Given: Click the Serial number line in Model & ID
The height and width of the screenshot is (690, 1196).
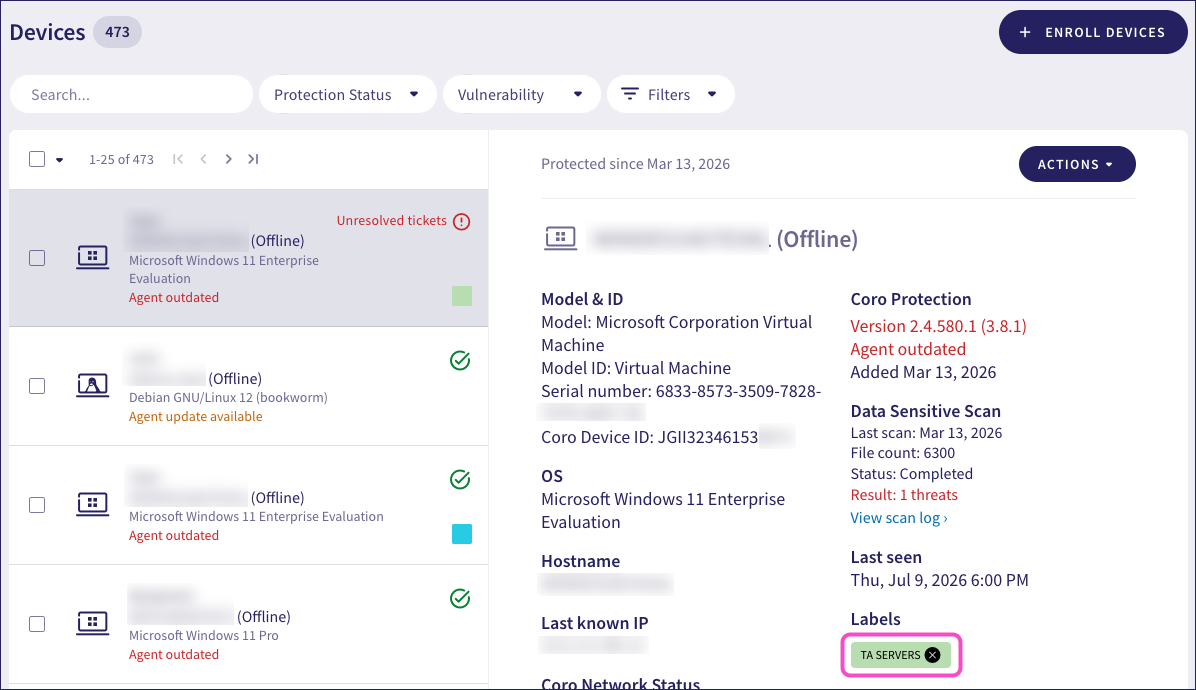Looking at the screenshot, I should tap(681, 391).
